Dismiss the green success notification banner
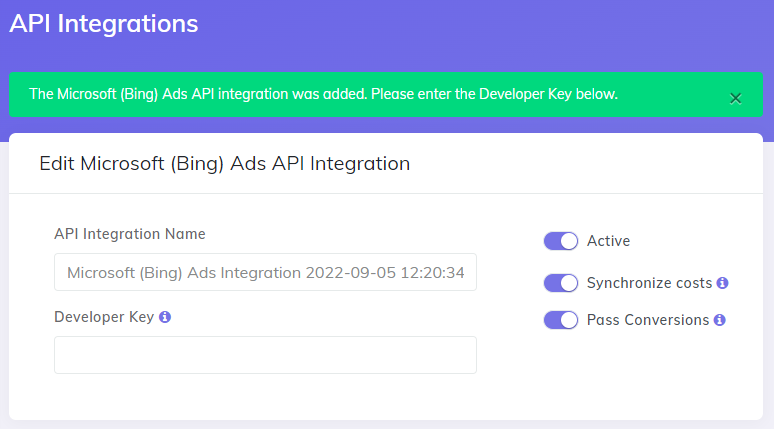This screenshot has height=429, width=774. tap(735, 99)
